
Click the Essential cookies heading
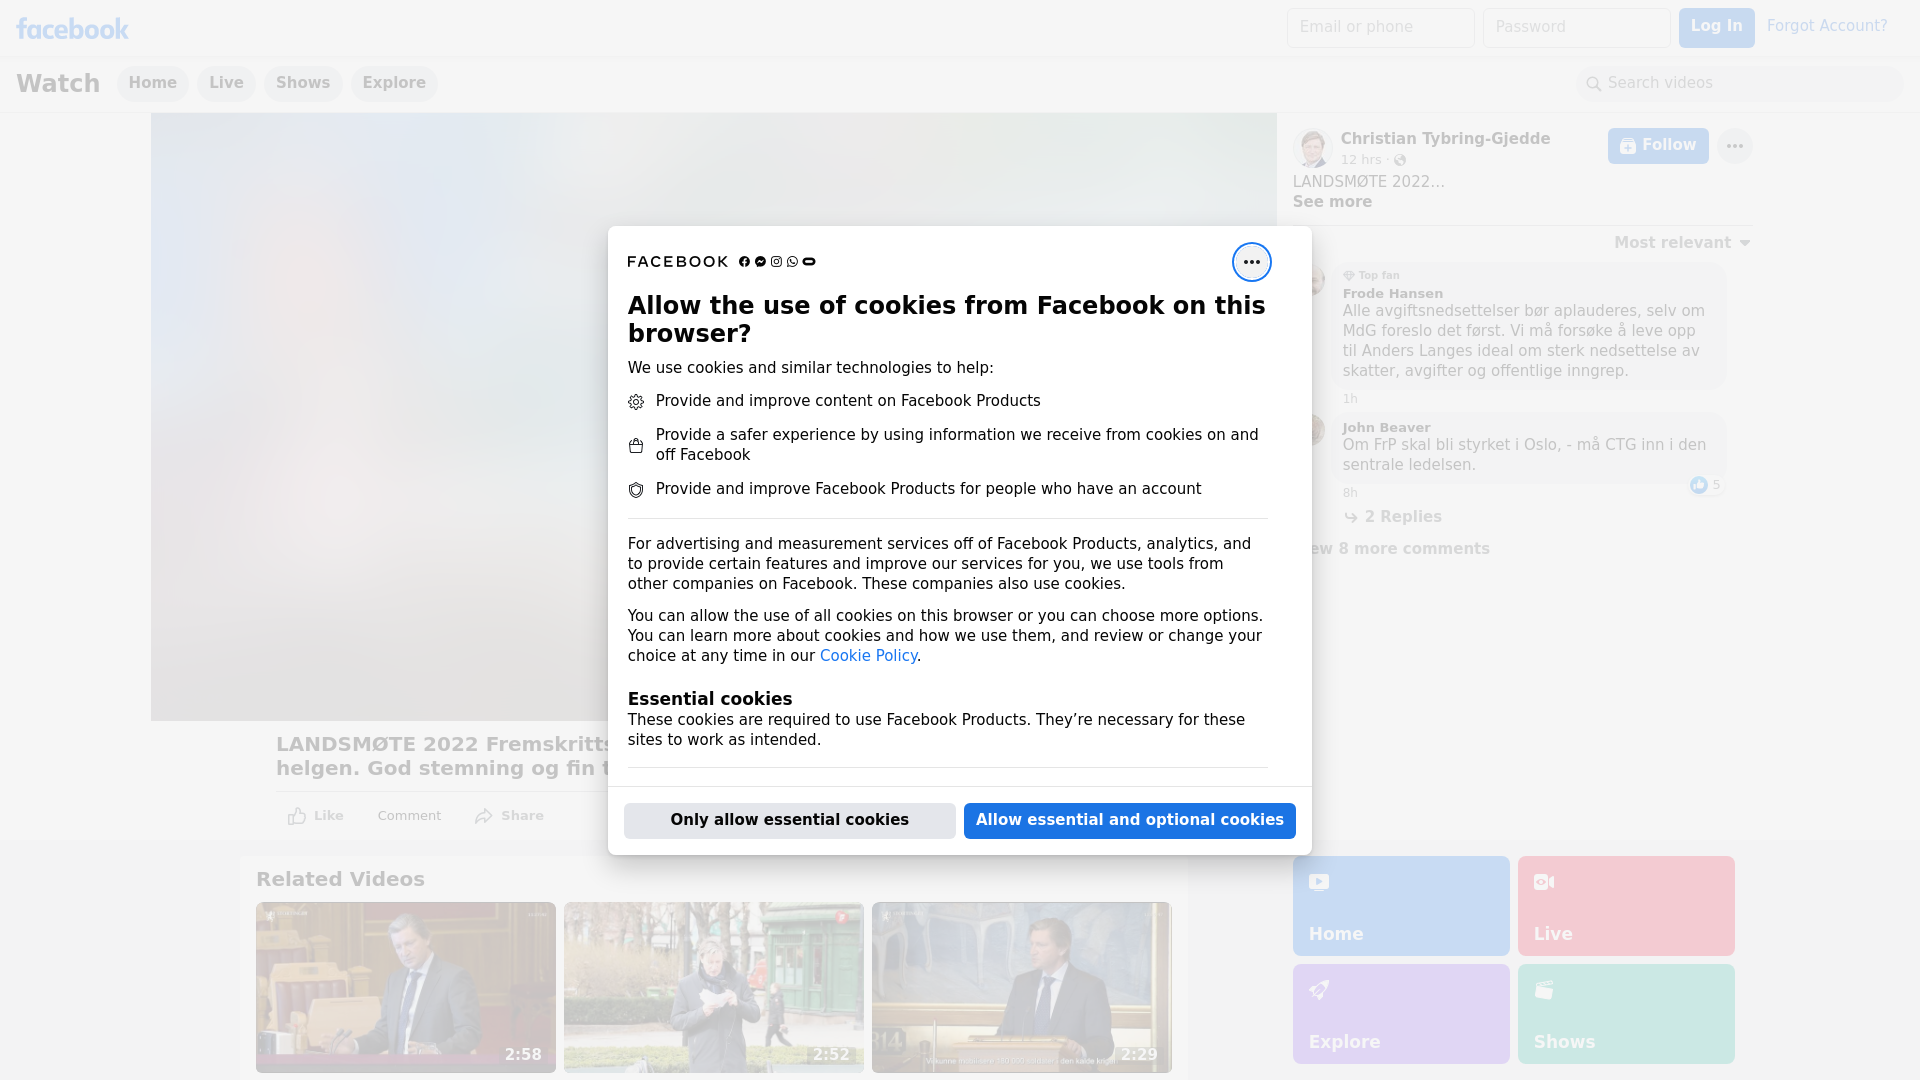coord(710,699)
